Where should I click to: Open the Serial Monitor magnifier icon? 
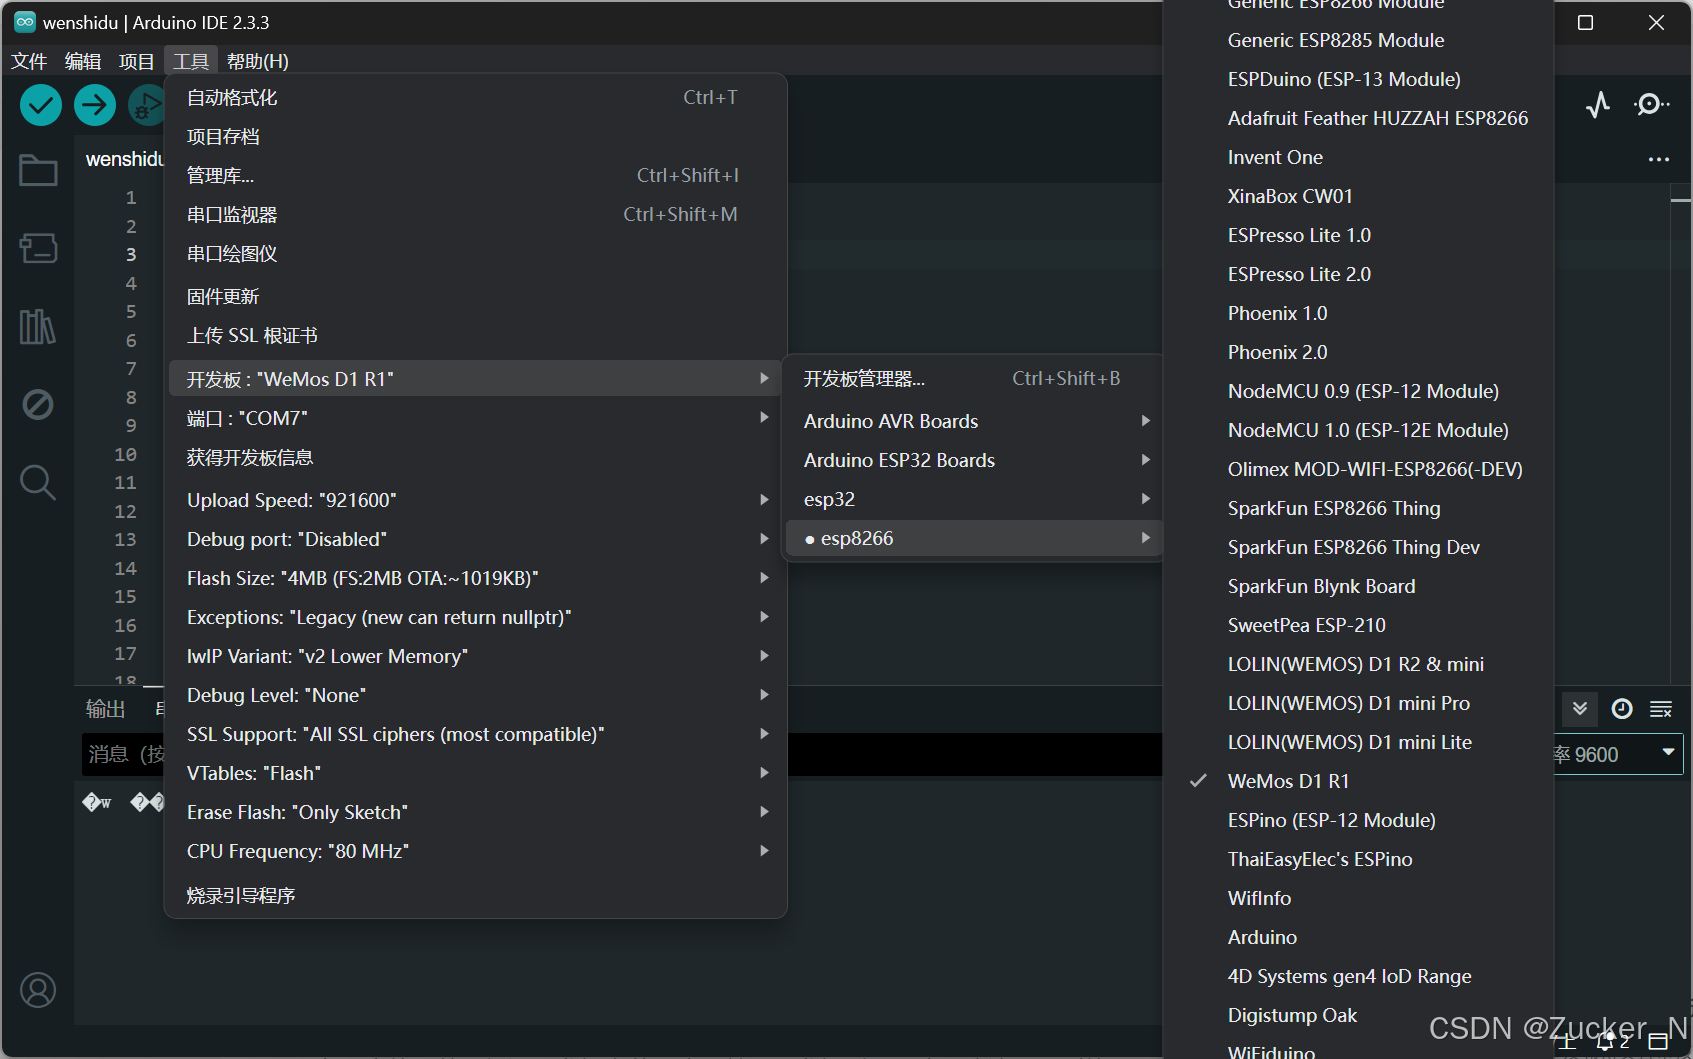1651,105
